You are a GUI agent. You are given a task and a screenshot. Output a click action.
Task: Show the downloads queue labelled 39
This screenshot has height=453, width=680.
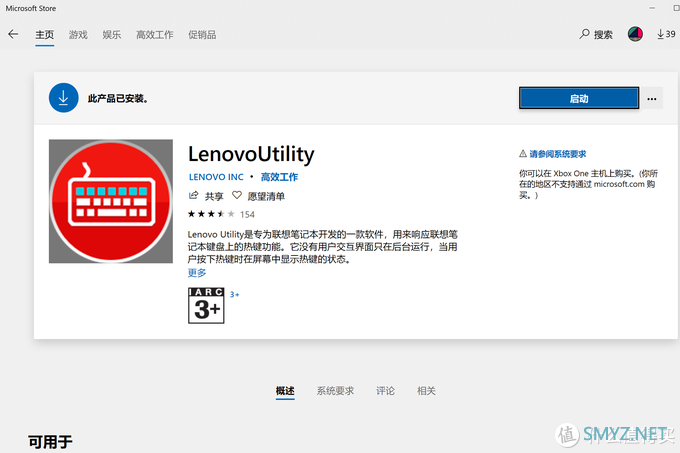[666, 34]
